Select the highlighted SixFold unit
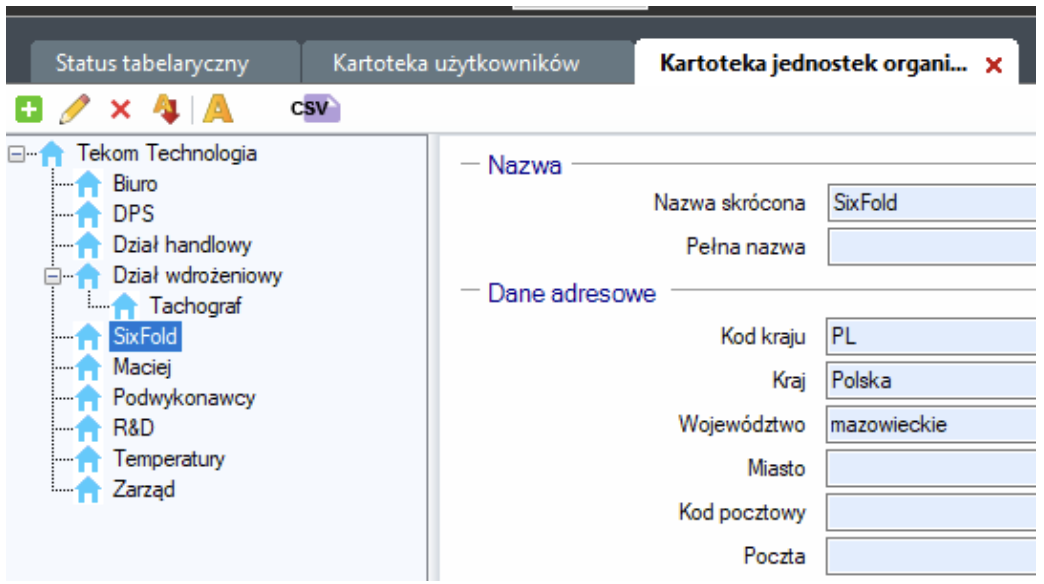Image resolution: width=1044 pixels, height=584 pixels. click(x=145, y=336)
